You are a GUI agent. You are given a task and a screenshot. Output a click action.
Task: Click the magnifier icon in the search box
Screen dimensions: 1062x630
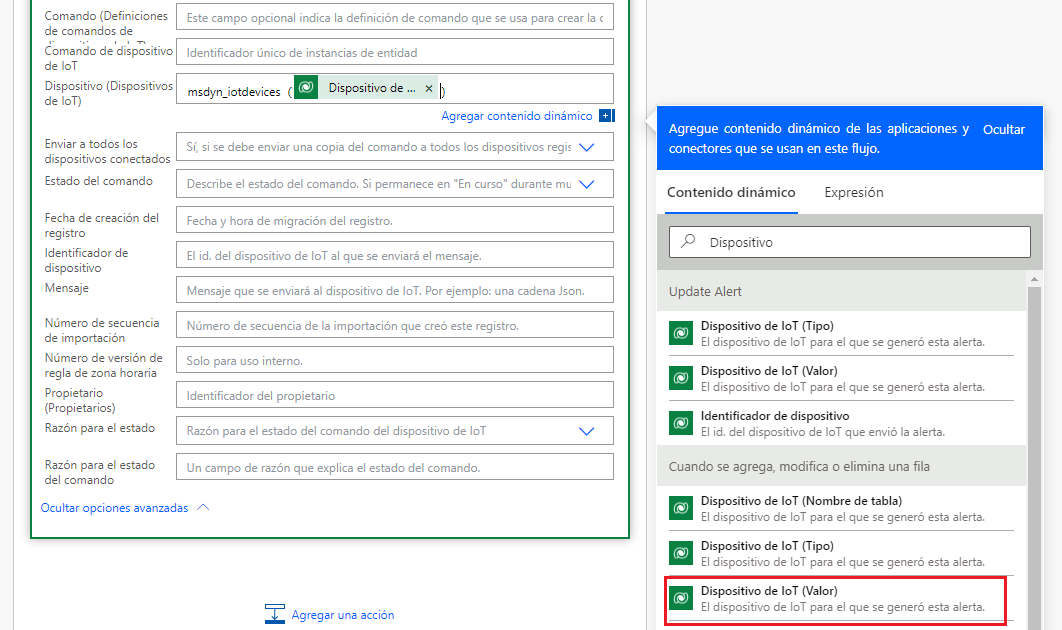coord(688,241)
